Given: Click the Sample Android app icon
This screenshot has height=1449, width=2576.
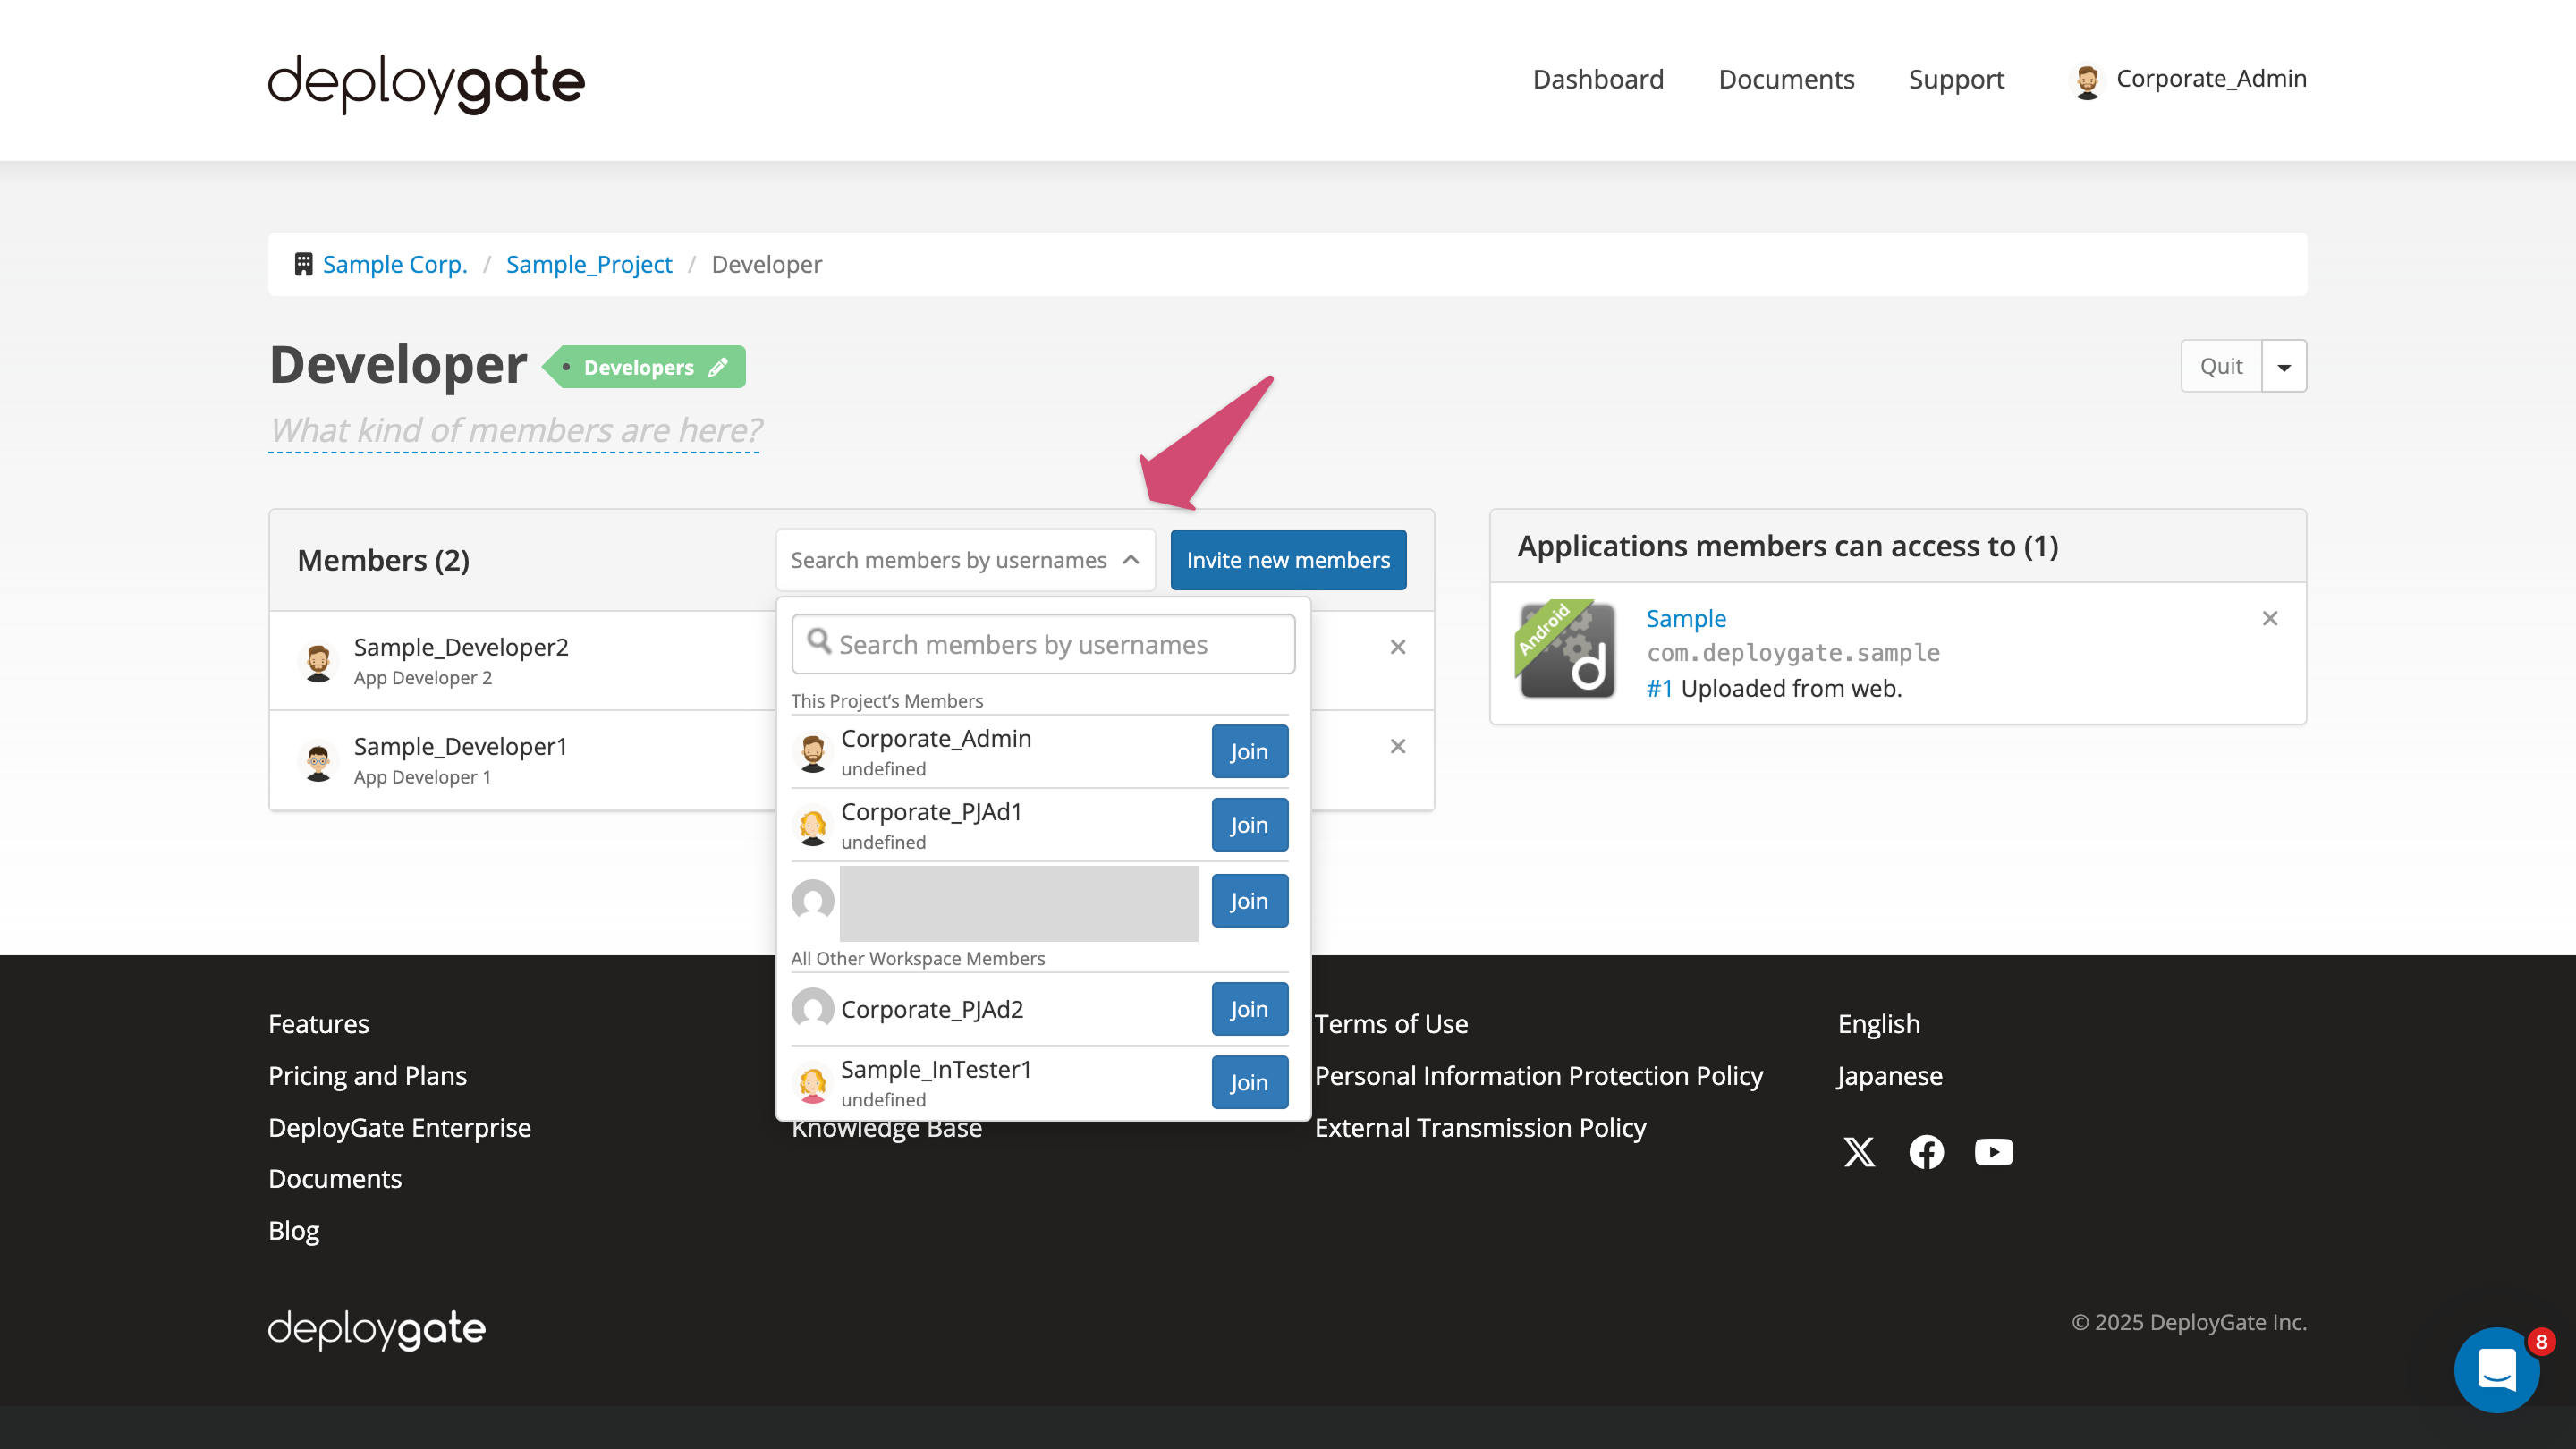Looking at the screenshot, I should pos(1566,652).
